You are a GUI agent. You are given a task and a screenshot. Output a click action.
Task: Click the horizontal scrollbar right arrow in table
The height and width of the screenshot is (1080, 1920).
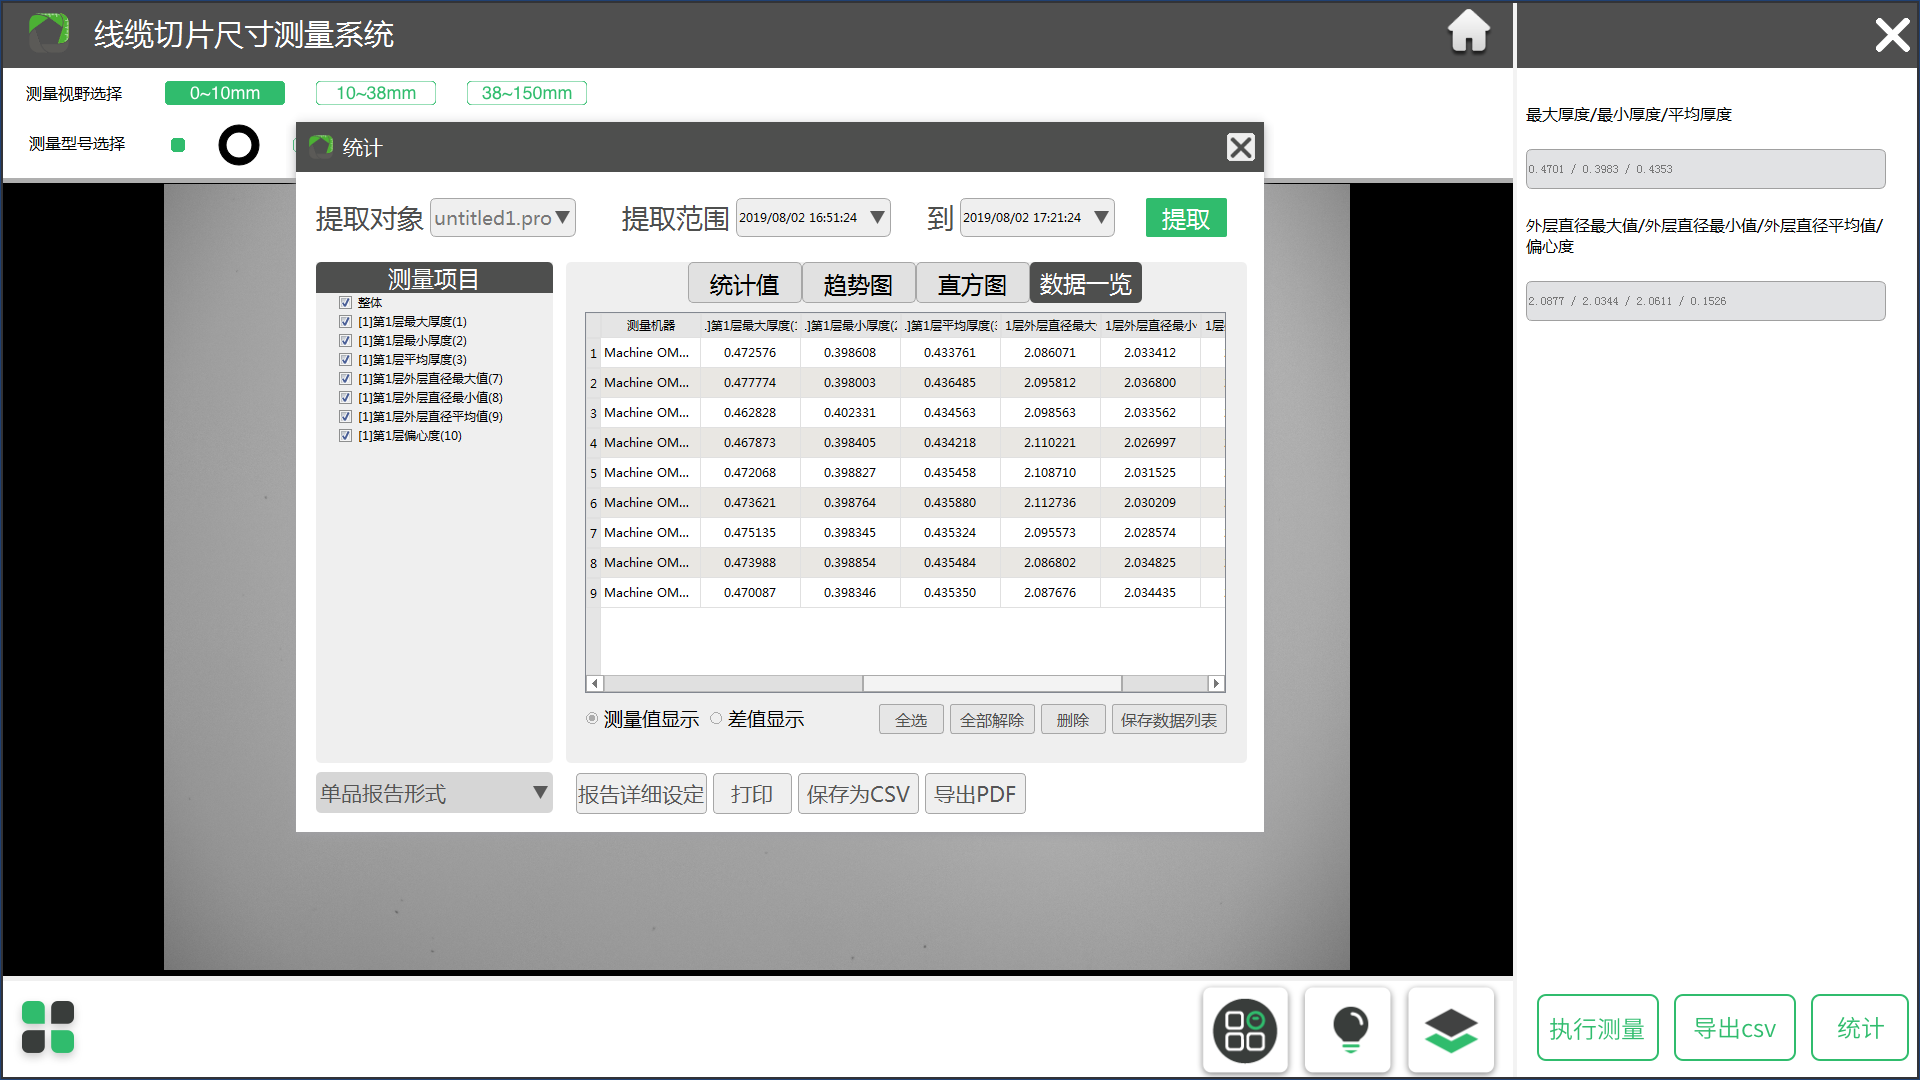(1216, 684)
